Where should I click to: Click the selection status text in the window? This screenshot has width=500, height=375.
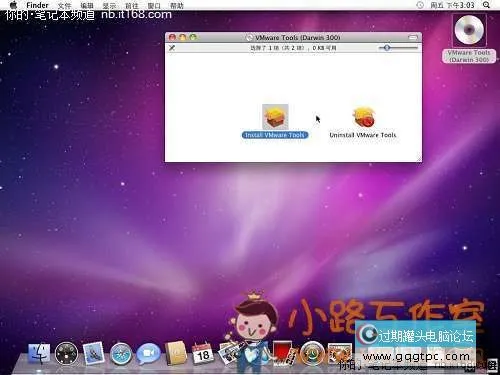tap(293, 48)
